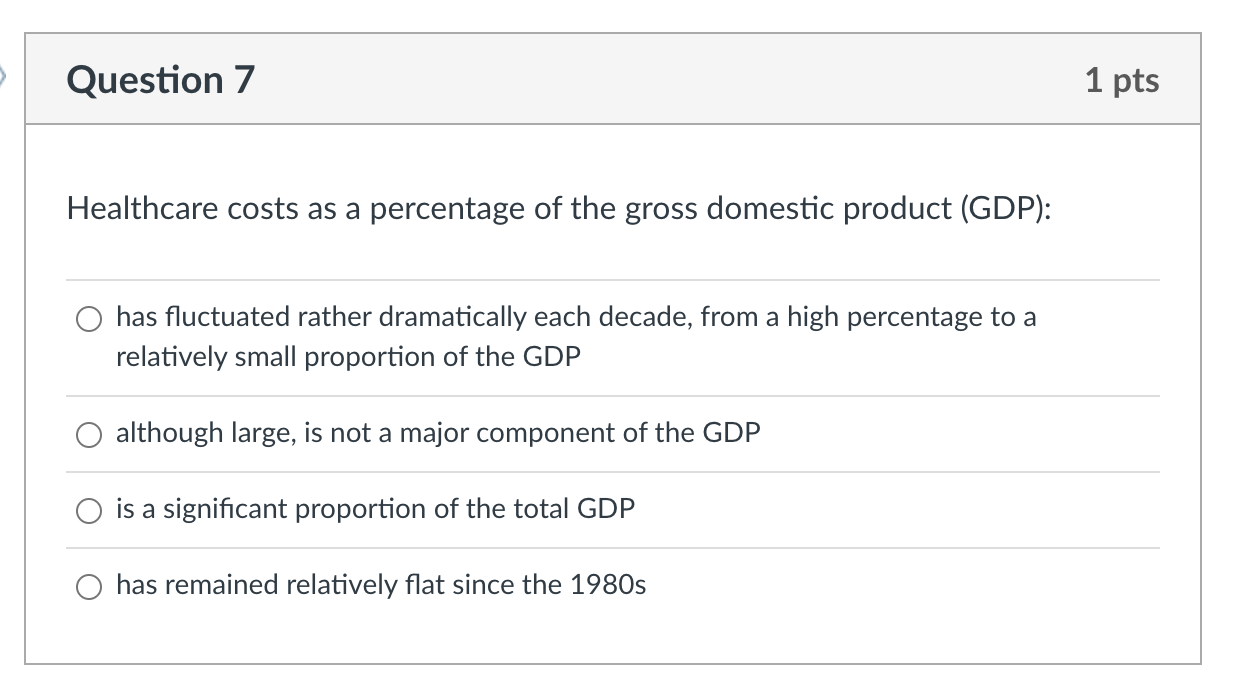
Task: Click the radio button for the third answer
Action: click(x=88, y=509)
